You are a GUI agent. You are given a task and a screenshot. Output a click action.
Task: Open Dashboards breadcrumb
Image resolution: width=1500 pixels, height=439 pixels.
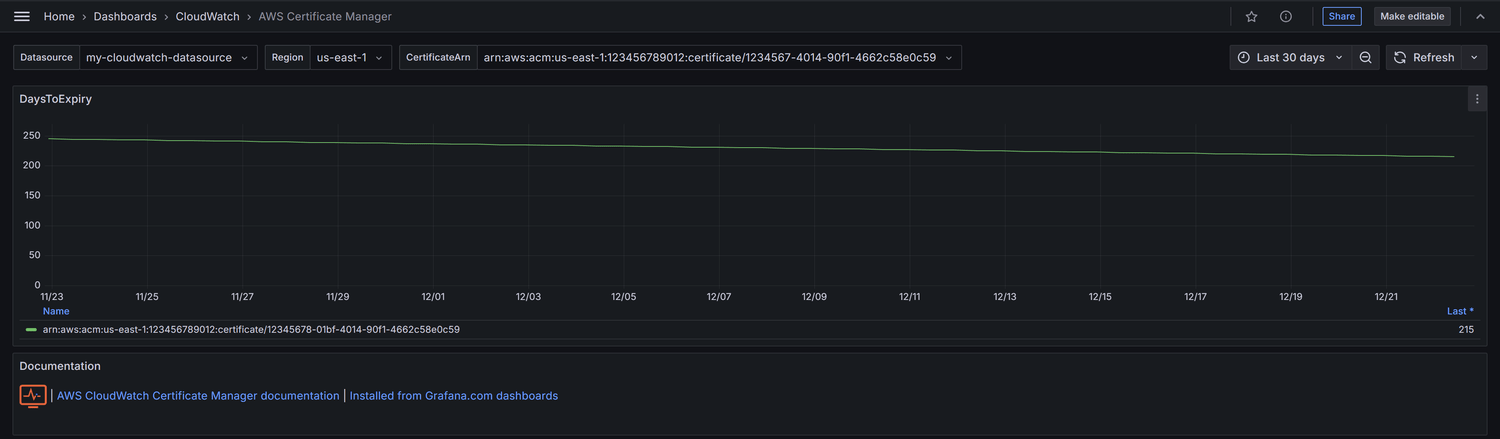pyautogui.click(x=125, y=17)
